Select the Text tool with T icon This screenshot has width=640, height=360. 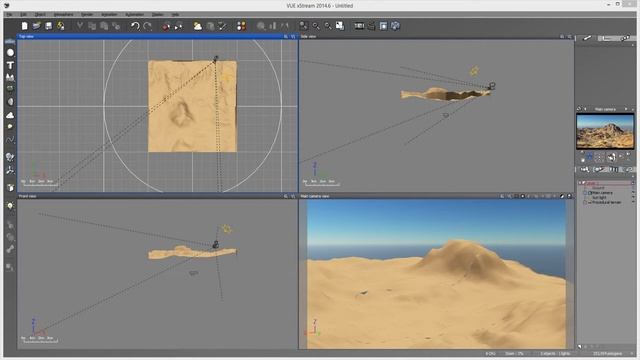pos(10,65)
